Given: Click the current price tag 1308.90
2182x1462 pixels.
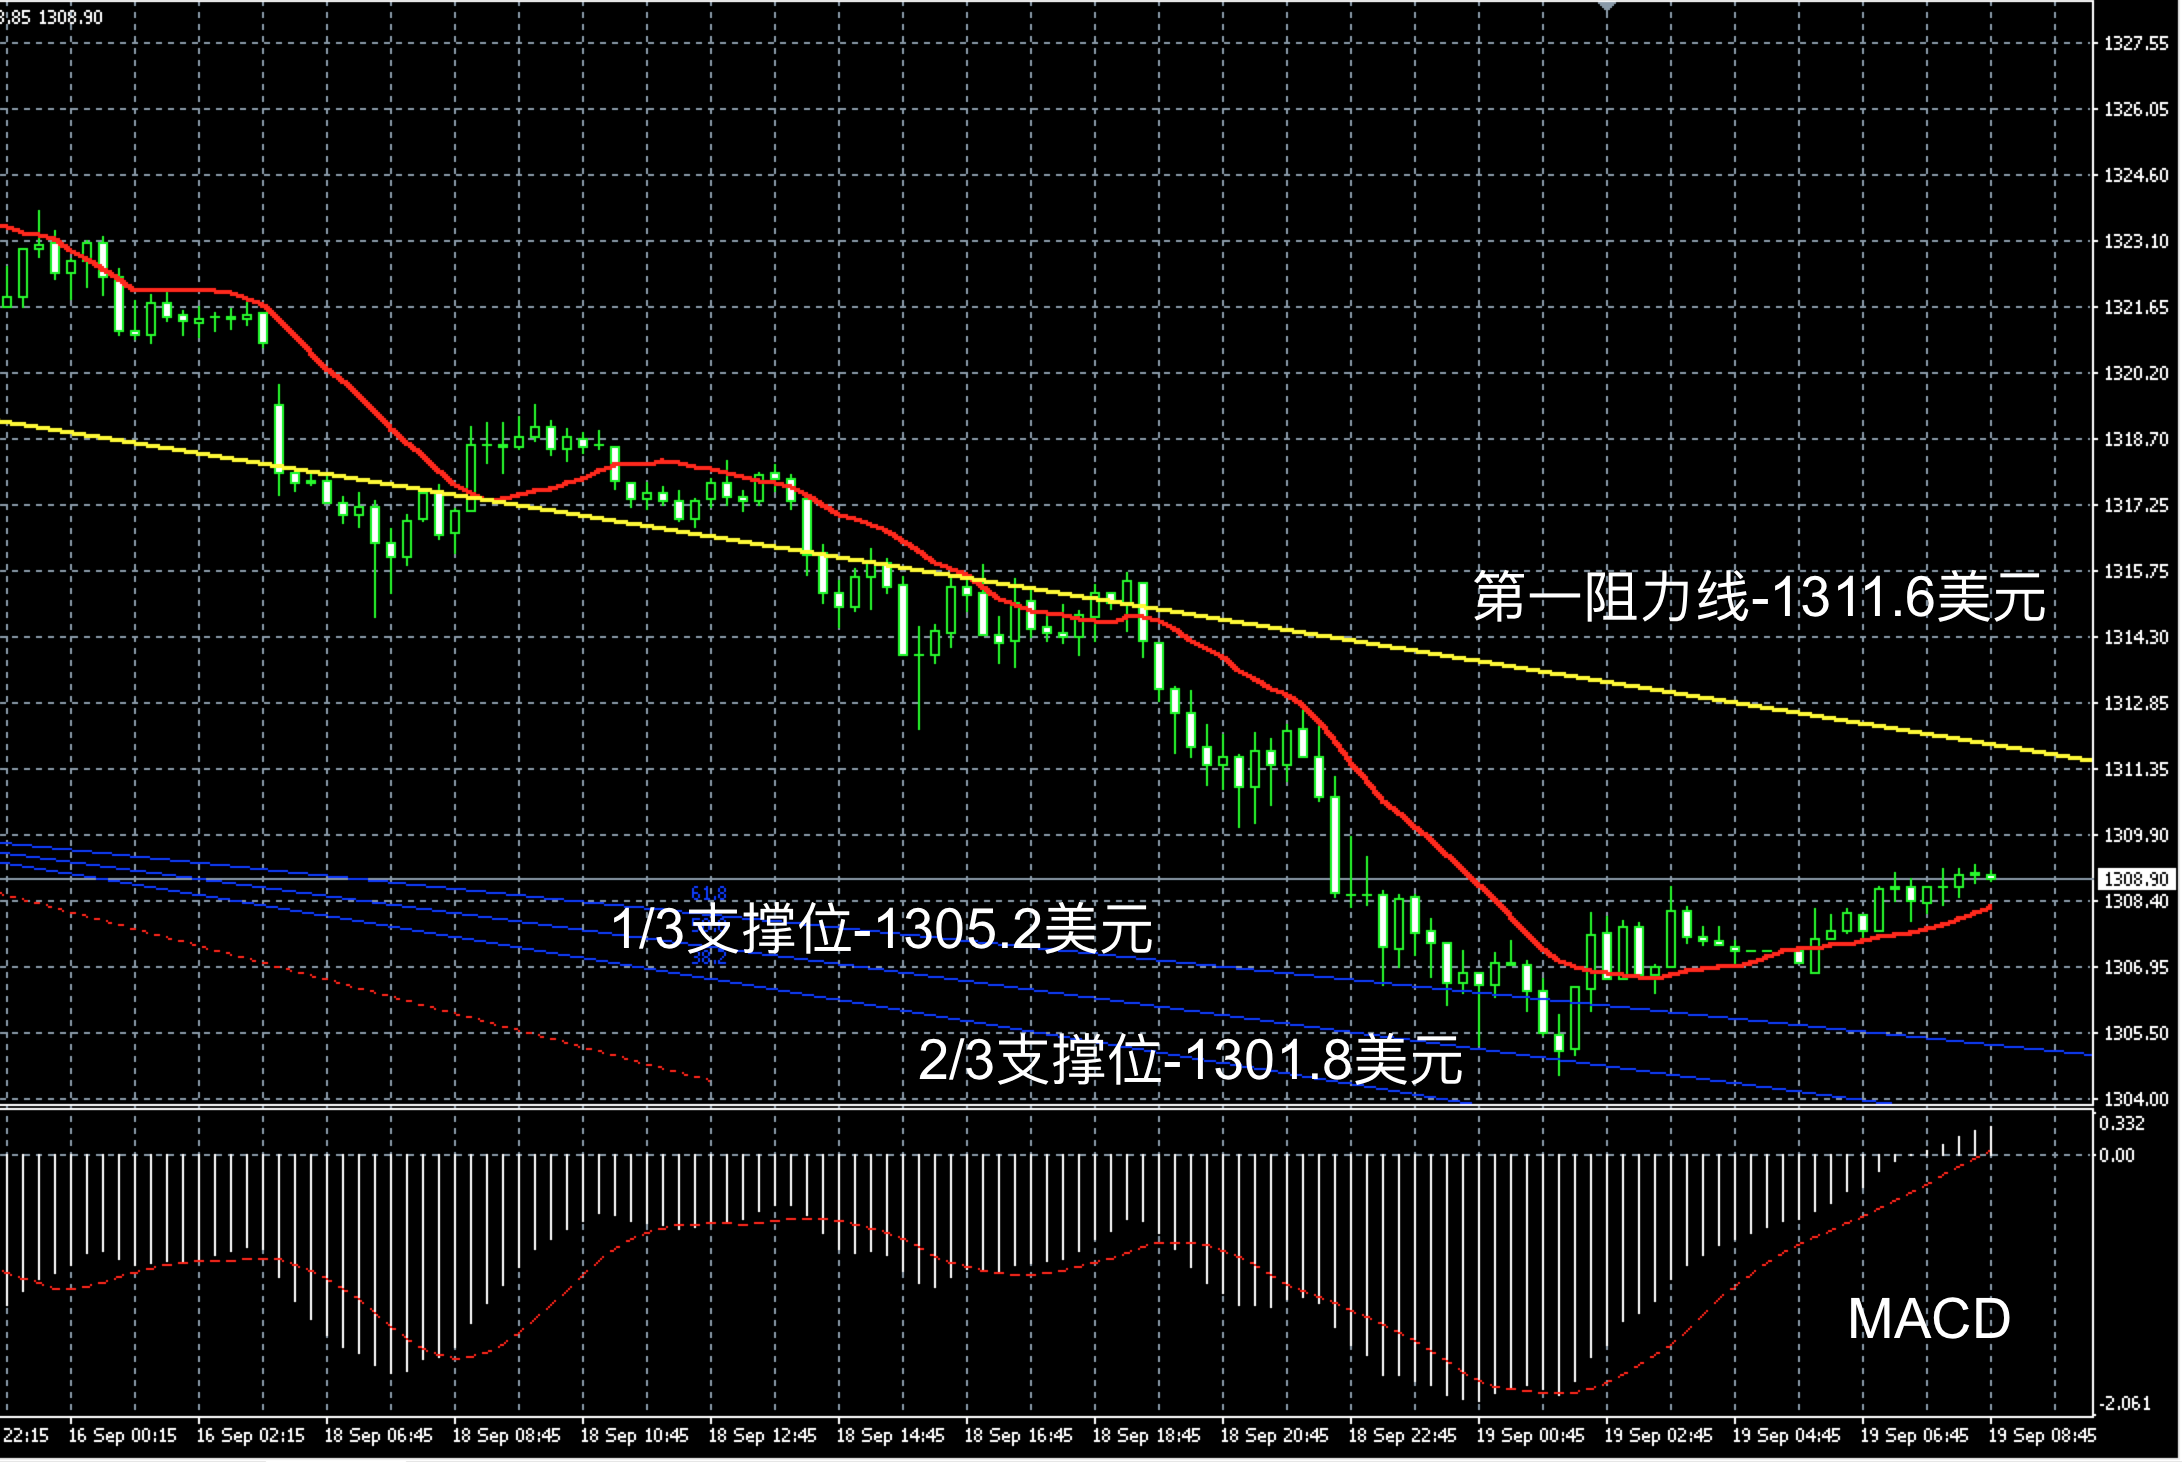Looking at the screenshot, I should (2135, 879).
